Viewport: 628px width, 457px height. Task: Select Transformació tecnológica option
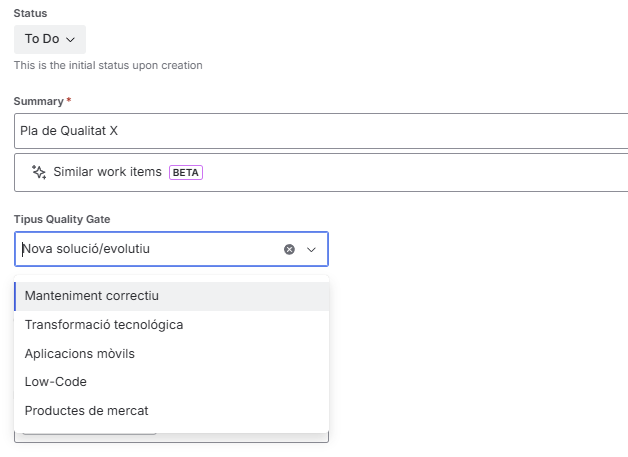(x=171, y=325)
